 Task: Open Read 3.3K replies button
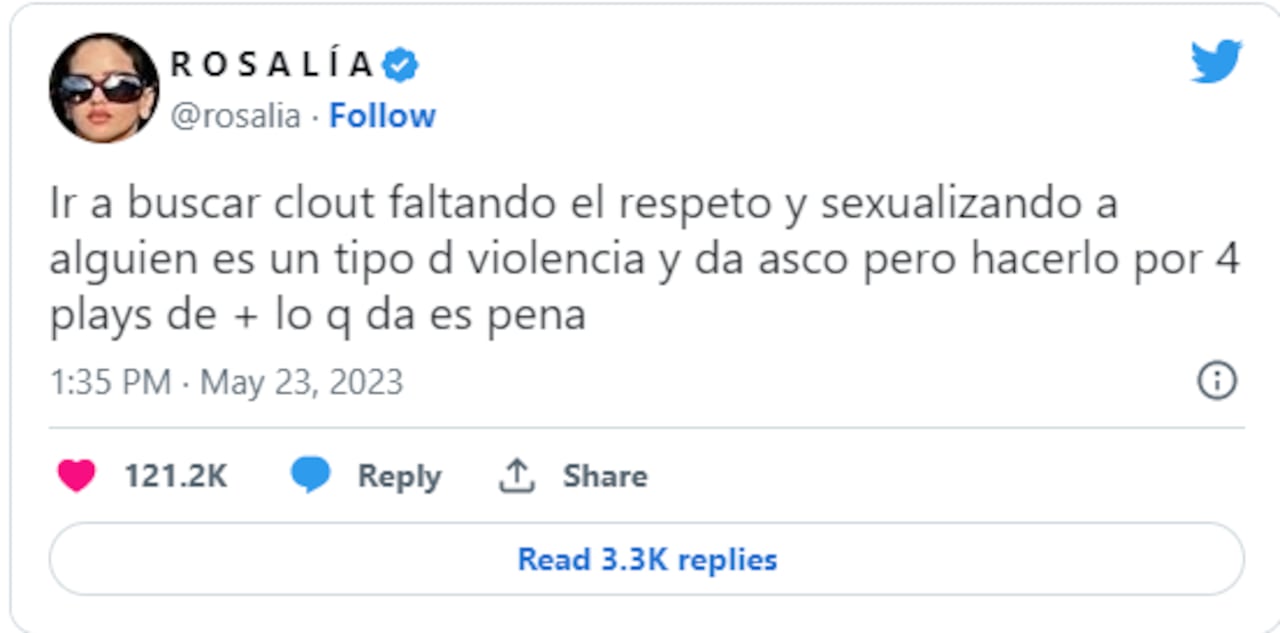pyautogui.click(x=646, y=559)
